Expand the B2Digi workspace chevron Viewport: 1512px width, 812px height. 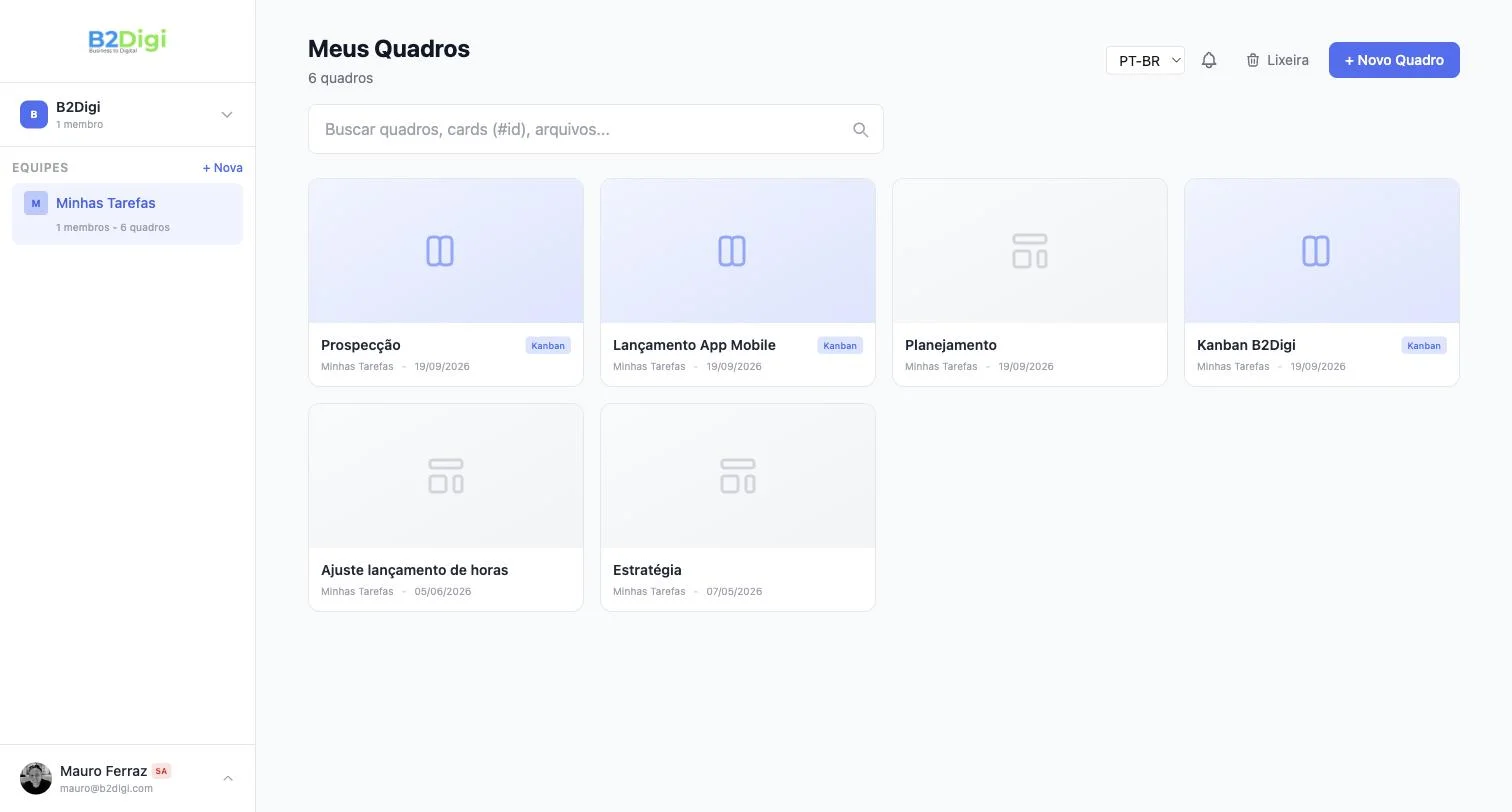coord(227,114)
